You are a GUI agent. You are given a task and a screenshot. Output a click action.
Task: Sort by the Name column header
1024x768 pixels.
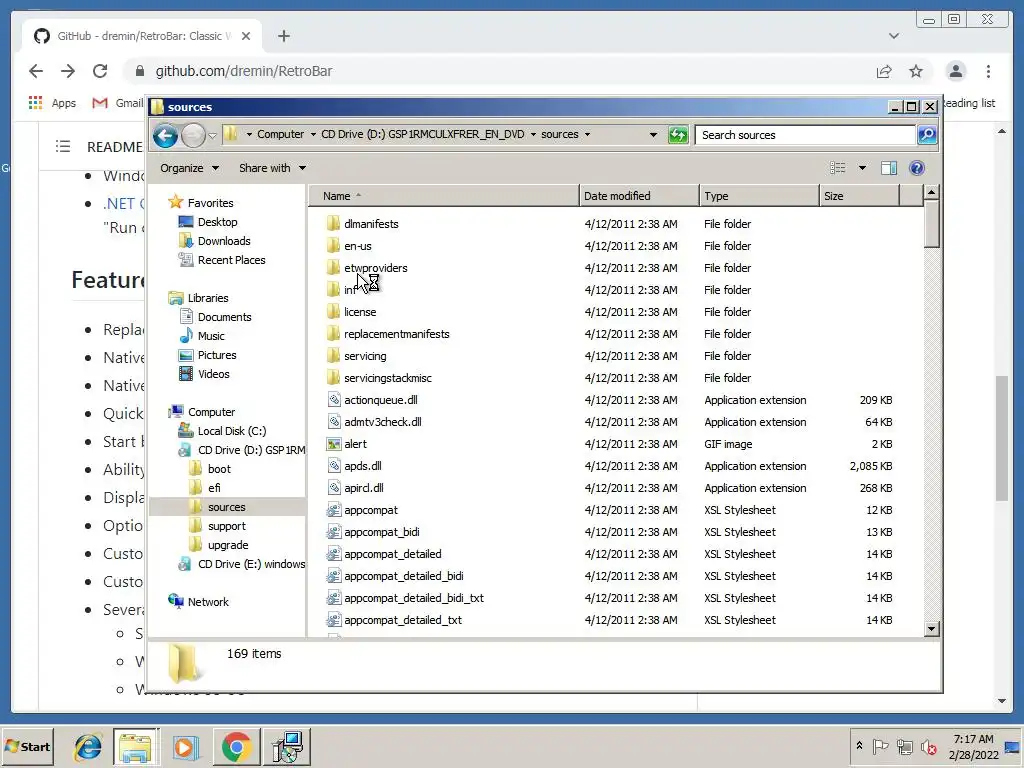point(443,196)
